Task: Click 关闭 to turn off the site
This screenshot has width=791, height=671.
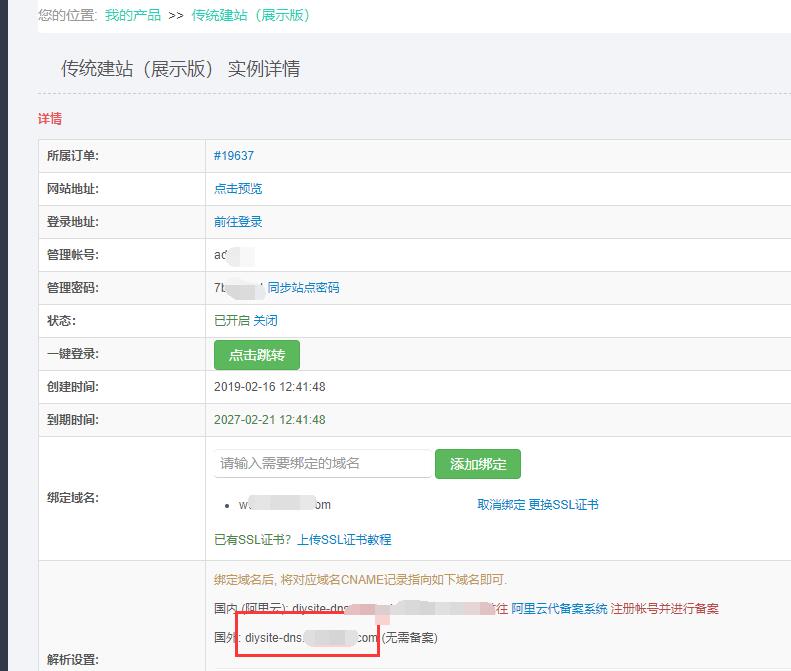Action: [265, 321]
